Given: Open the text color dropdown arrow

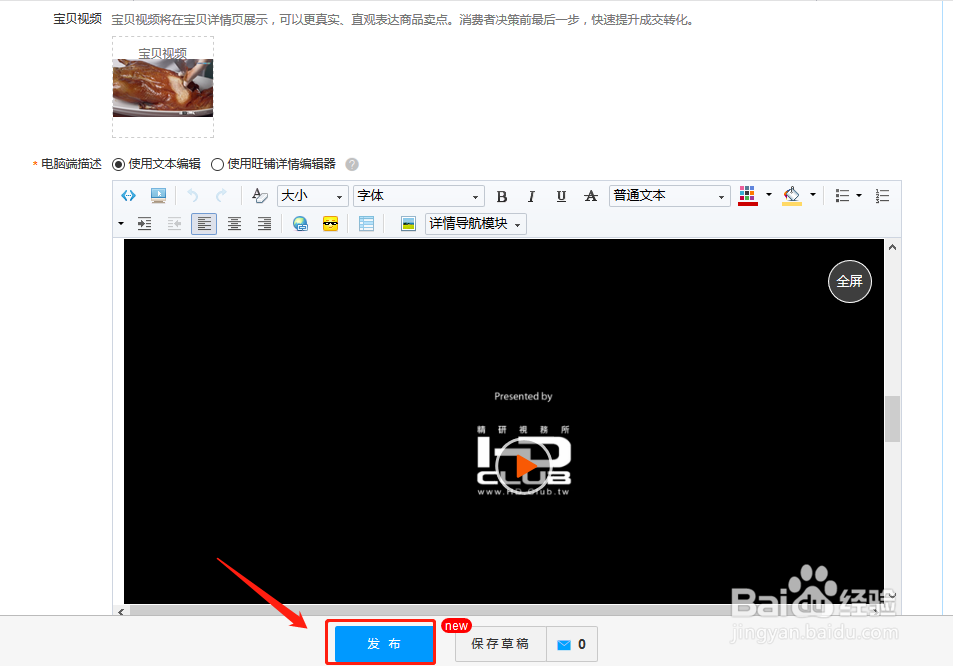Looking at the screenshot, I should tap(769, 195).
